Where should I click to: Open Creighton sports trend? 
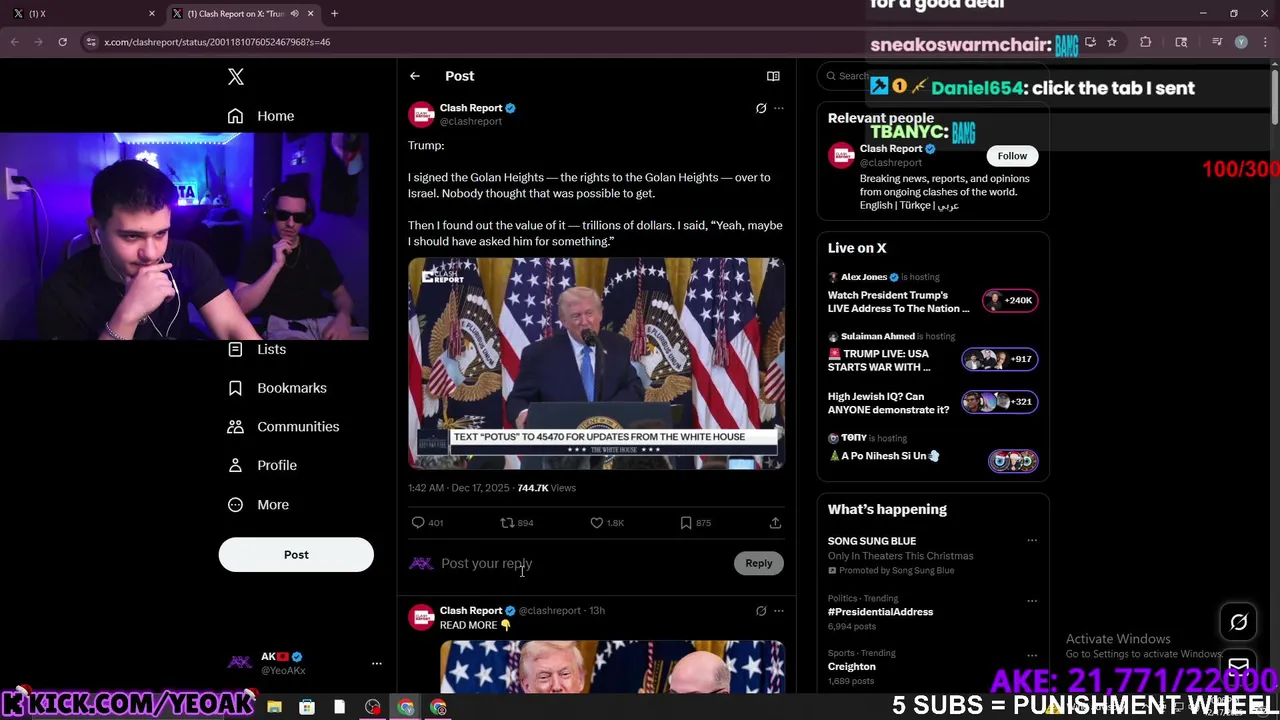point(852,667)
